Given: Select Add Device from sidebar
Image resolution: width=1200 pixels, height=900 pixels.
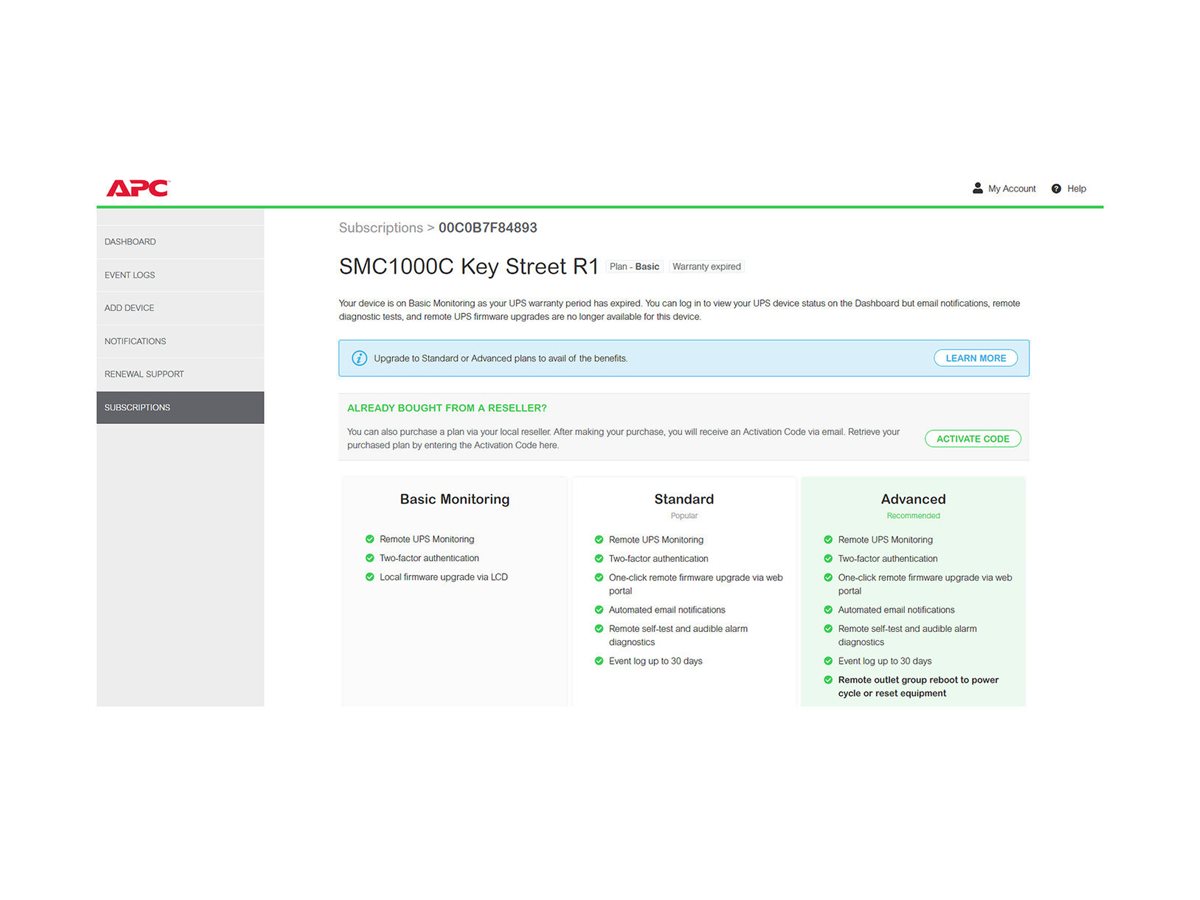Looking at the screenshot, I should [x=129, y=308].
